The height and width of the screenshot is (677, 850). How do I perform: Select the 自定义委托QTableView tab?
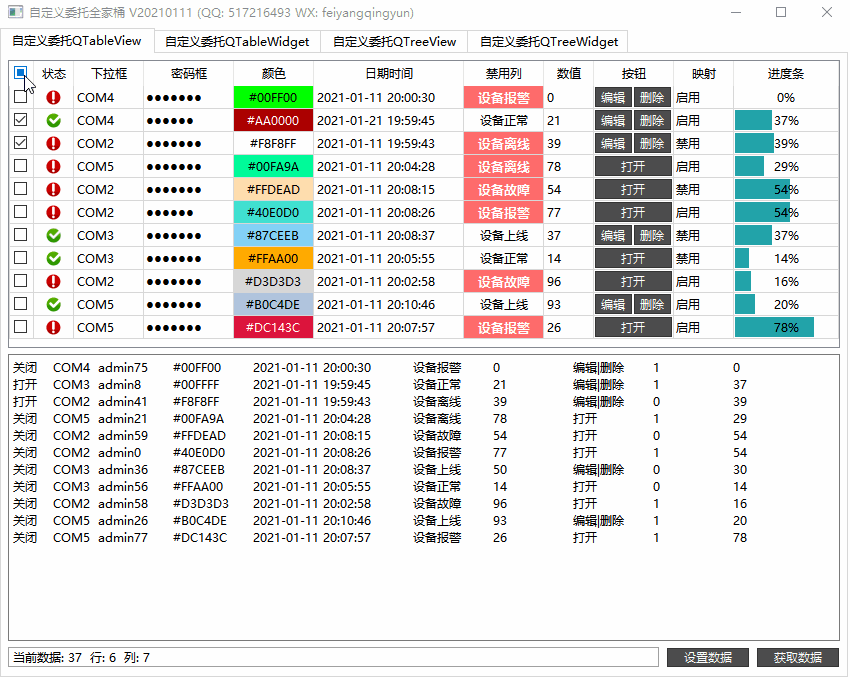point(76,41)
